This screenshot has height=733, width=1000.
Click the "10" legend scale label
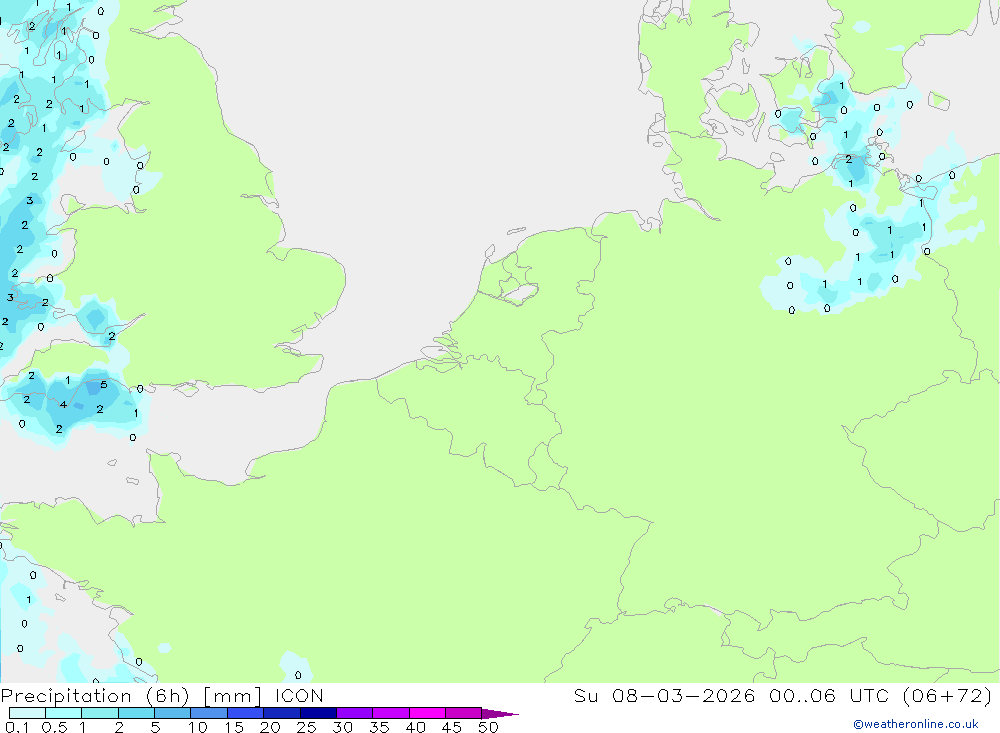pyautogui.click(x=198, y=727)
